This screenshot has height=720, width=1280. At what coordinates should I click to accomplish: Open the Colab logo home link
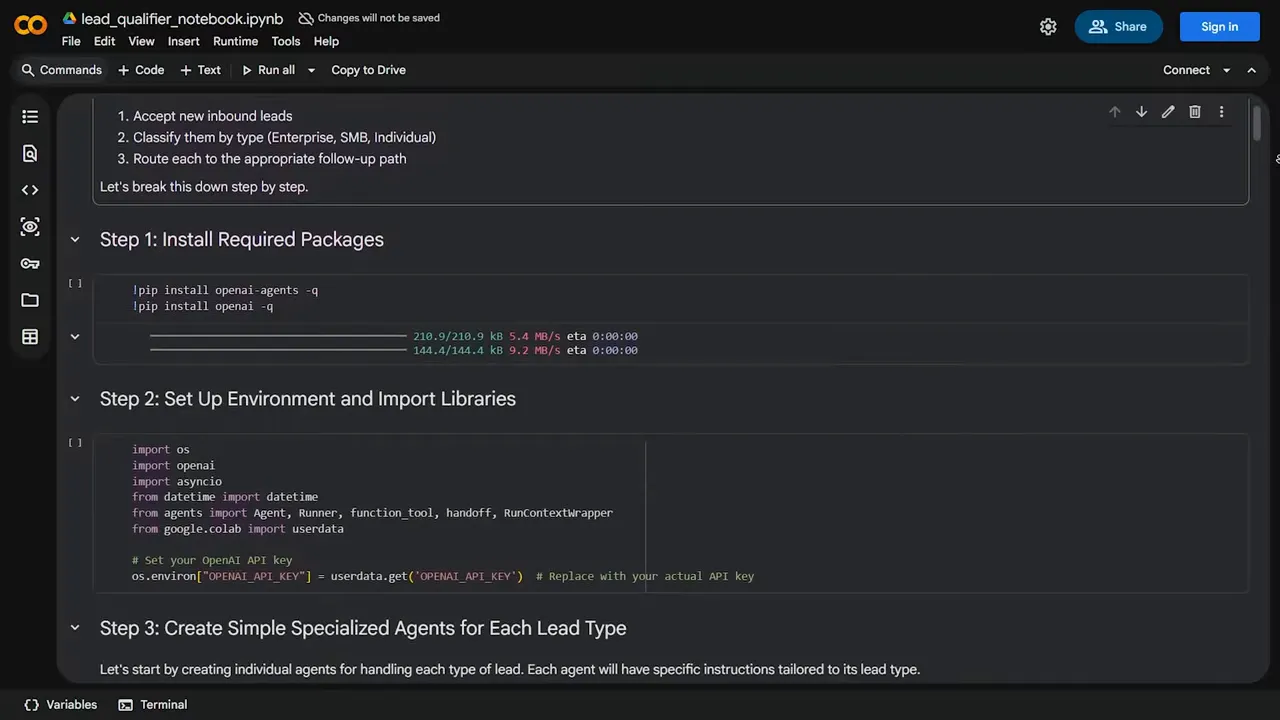30,26
